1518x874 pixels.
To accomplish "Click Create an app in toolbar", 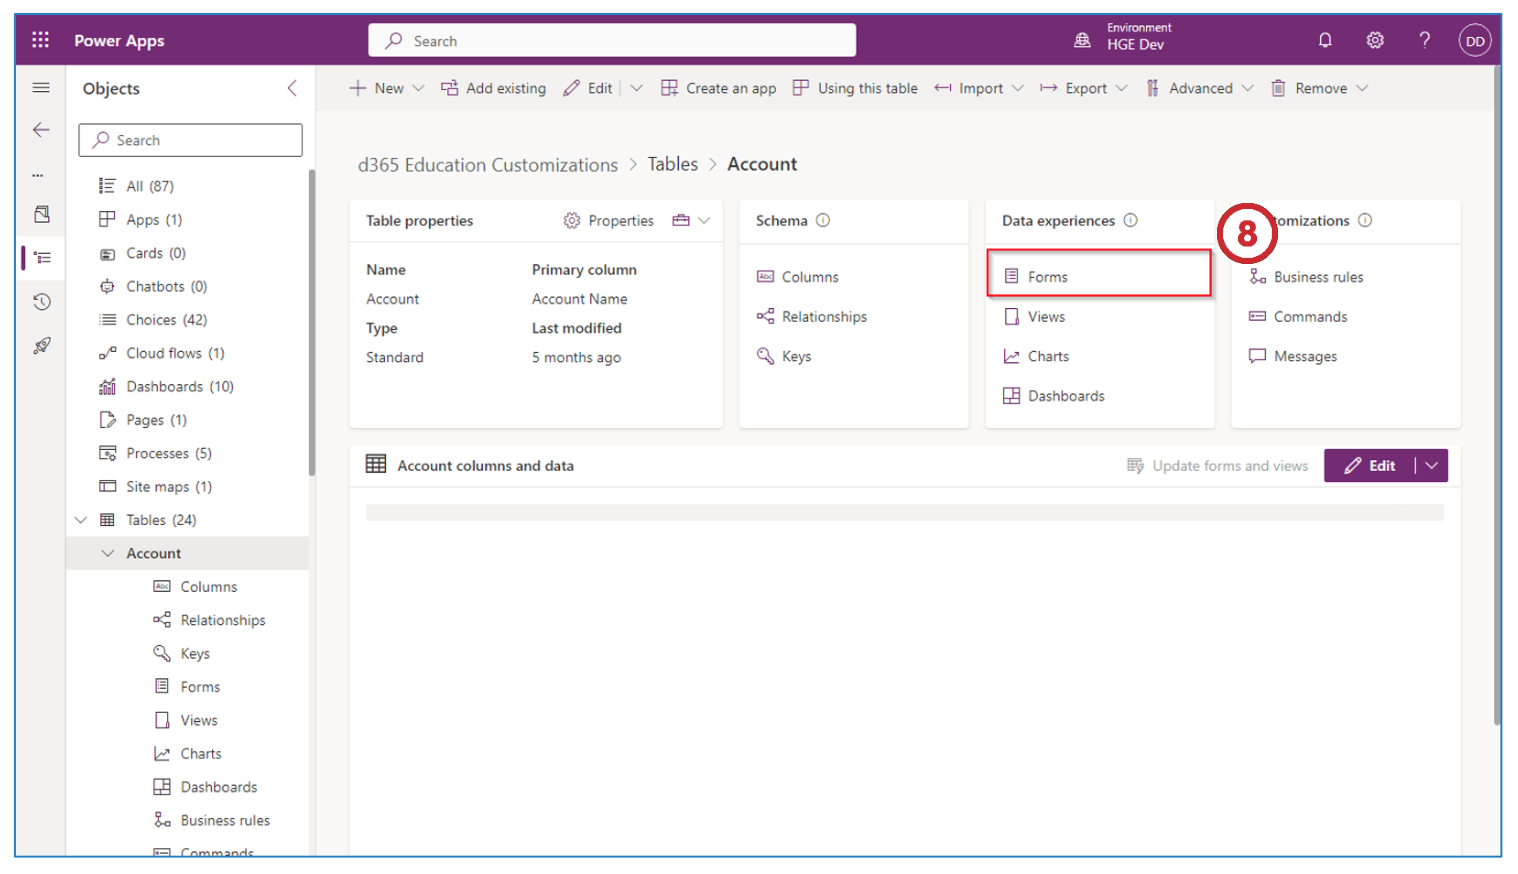I will (x=719, y=88).
